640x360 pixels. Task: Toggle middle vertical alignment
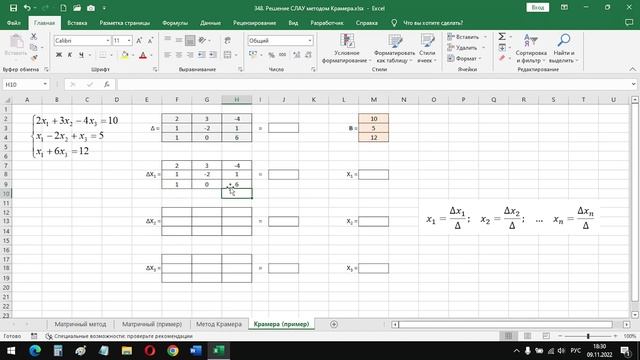pyautogui.click(x=179, y=40)
